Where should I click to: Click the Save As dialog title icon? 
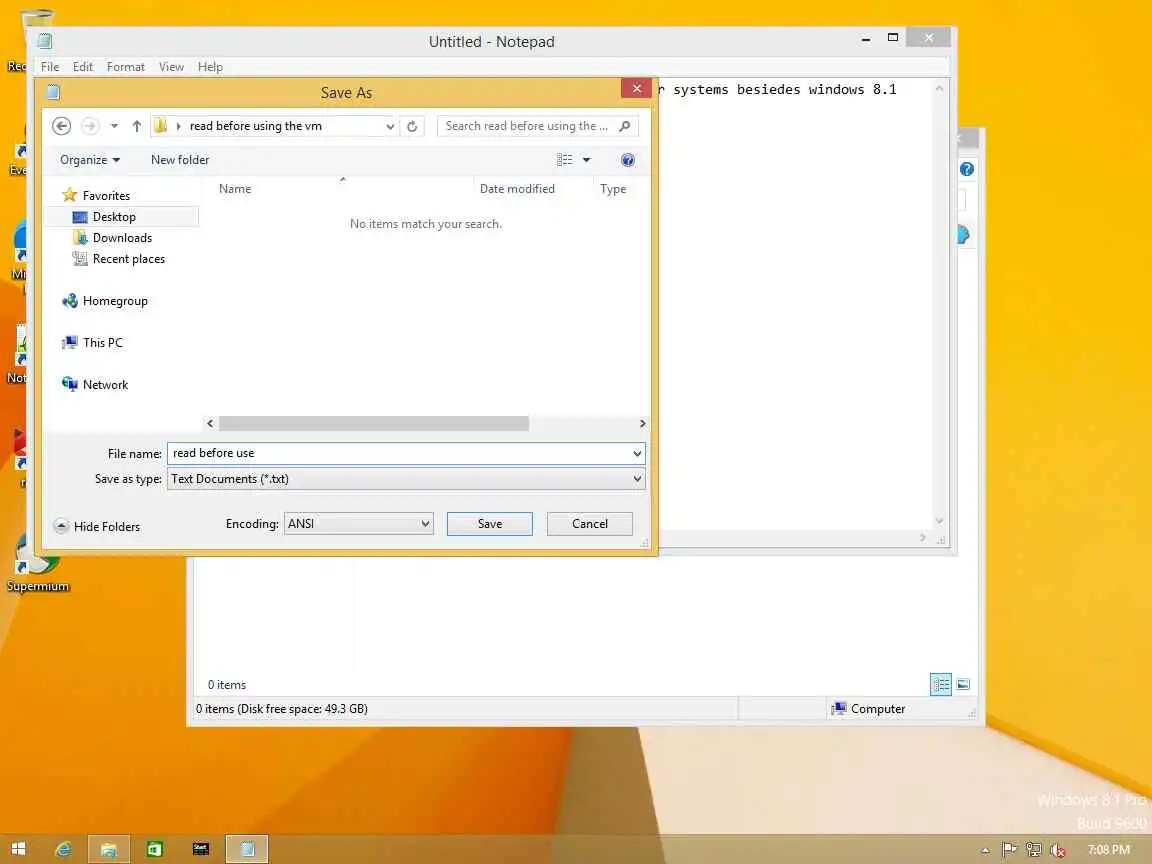tap(53, 93)
